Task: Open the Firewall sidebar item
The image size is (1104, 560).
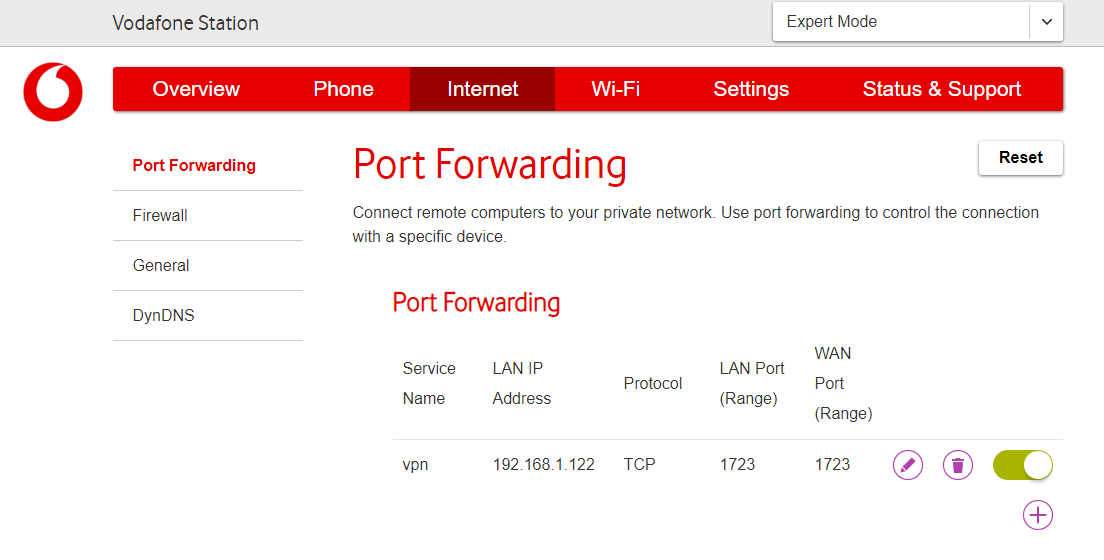Action: click(x=160, y=216)
